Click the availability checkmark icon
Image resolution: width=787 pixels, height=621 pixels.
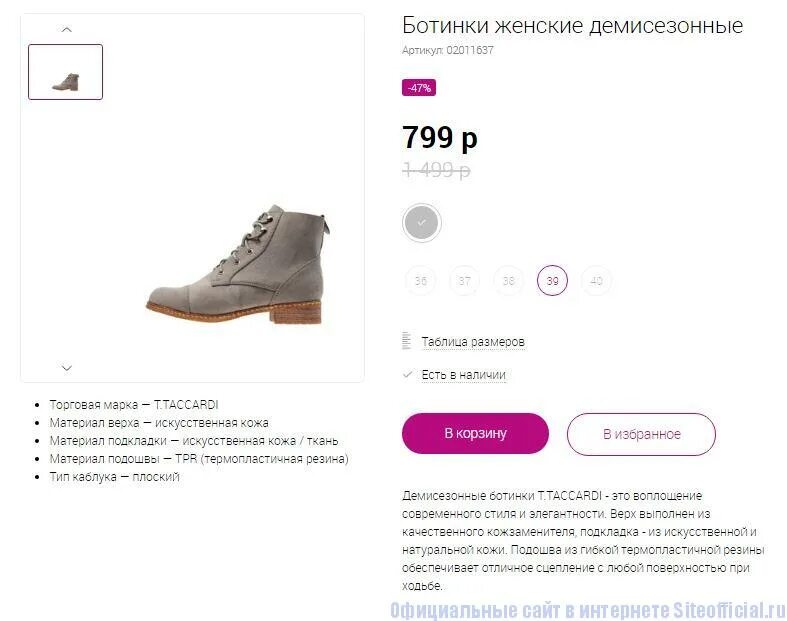[x=408, y=375]
